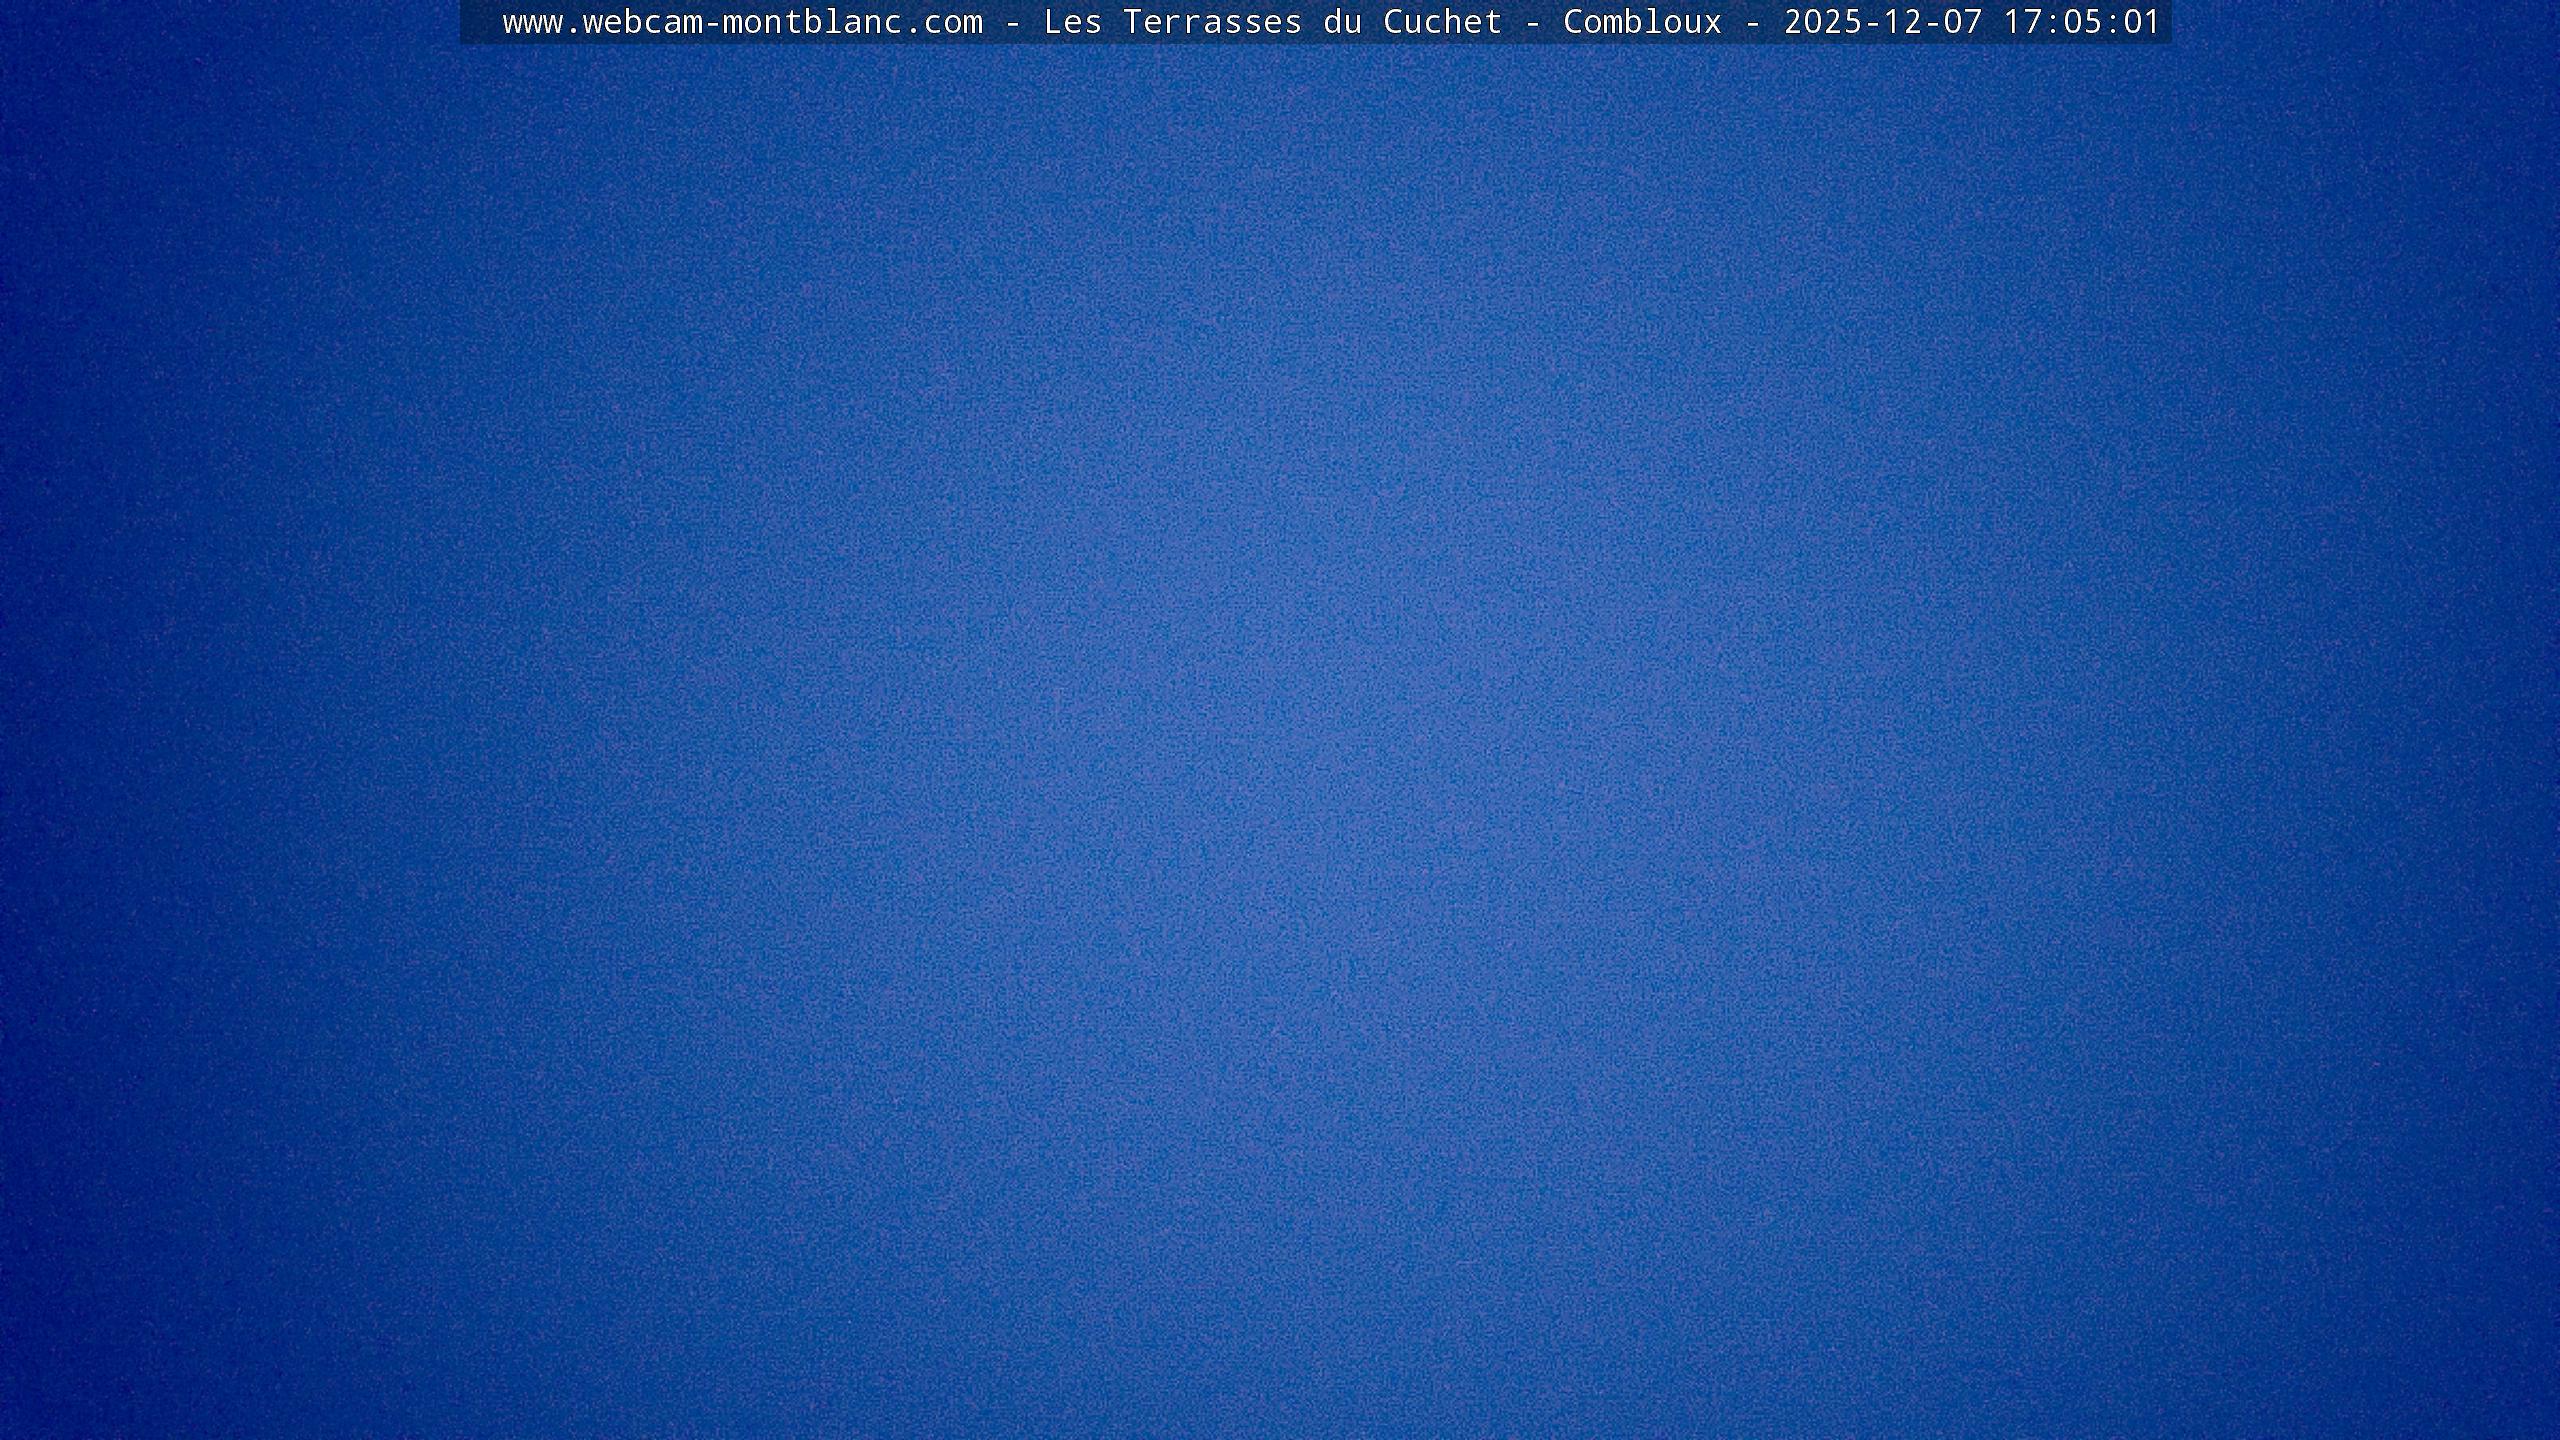Viewport: 2560px width, 1440px height.
Task: Click the '.com' ending of the URL
Action: (942, 22)
